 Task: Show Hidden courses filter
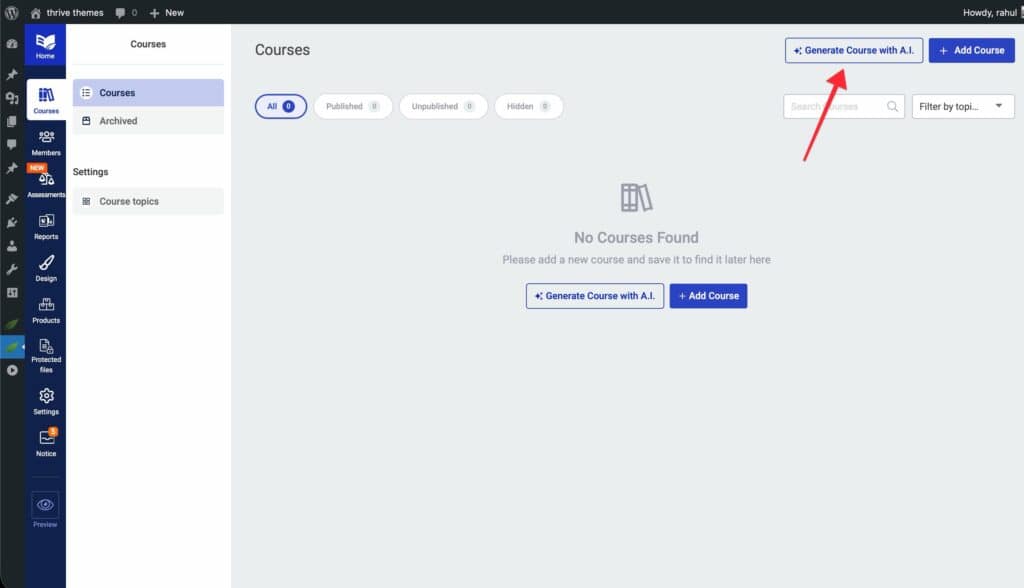click(528, 106)
